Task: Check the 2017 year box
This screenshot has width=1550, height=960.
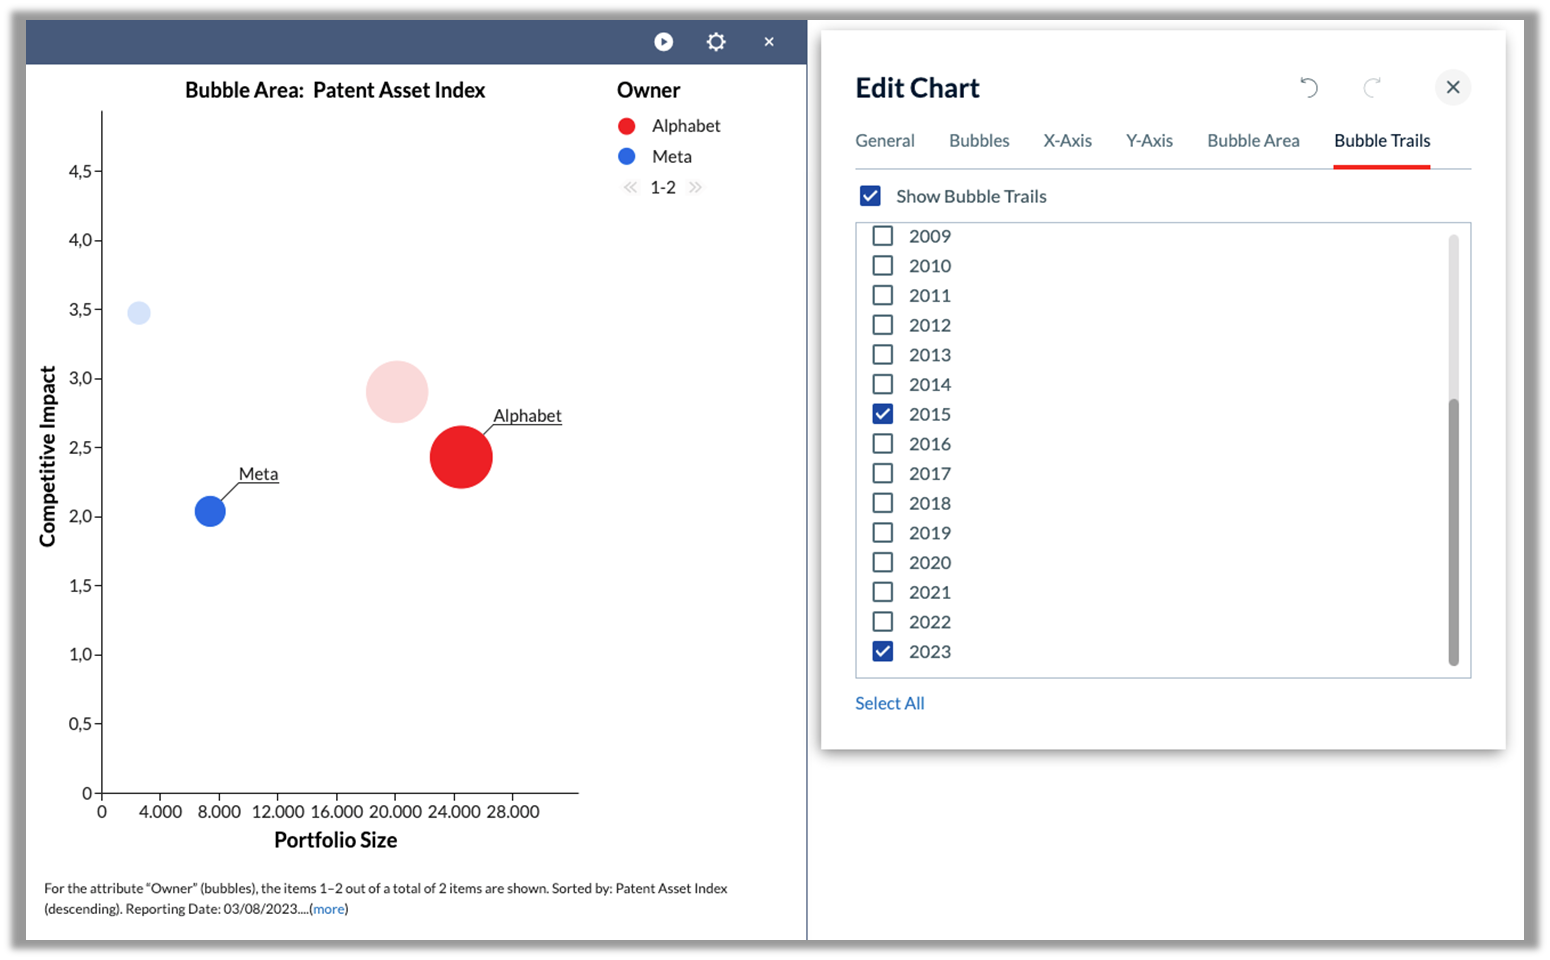Action: pyautogui.click(x=883, y=473)
